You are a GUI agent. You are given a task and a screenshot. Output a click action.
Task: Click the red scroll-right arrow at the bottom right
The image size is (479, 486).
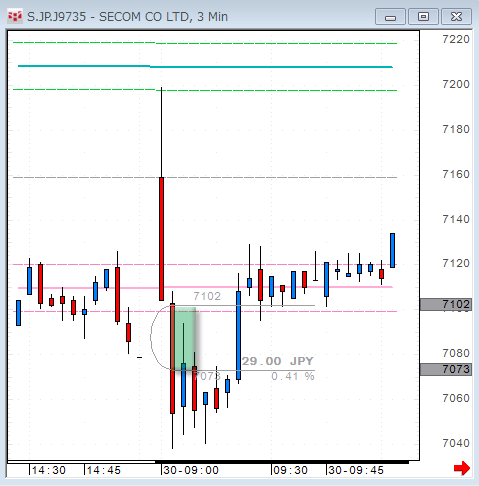(x=462, y=468)
